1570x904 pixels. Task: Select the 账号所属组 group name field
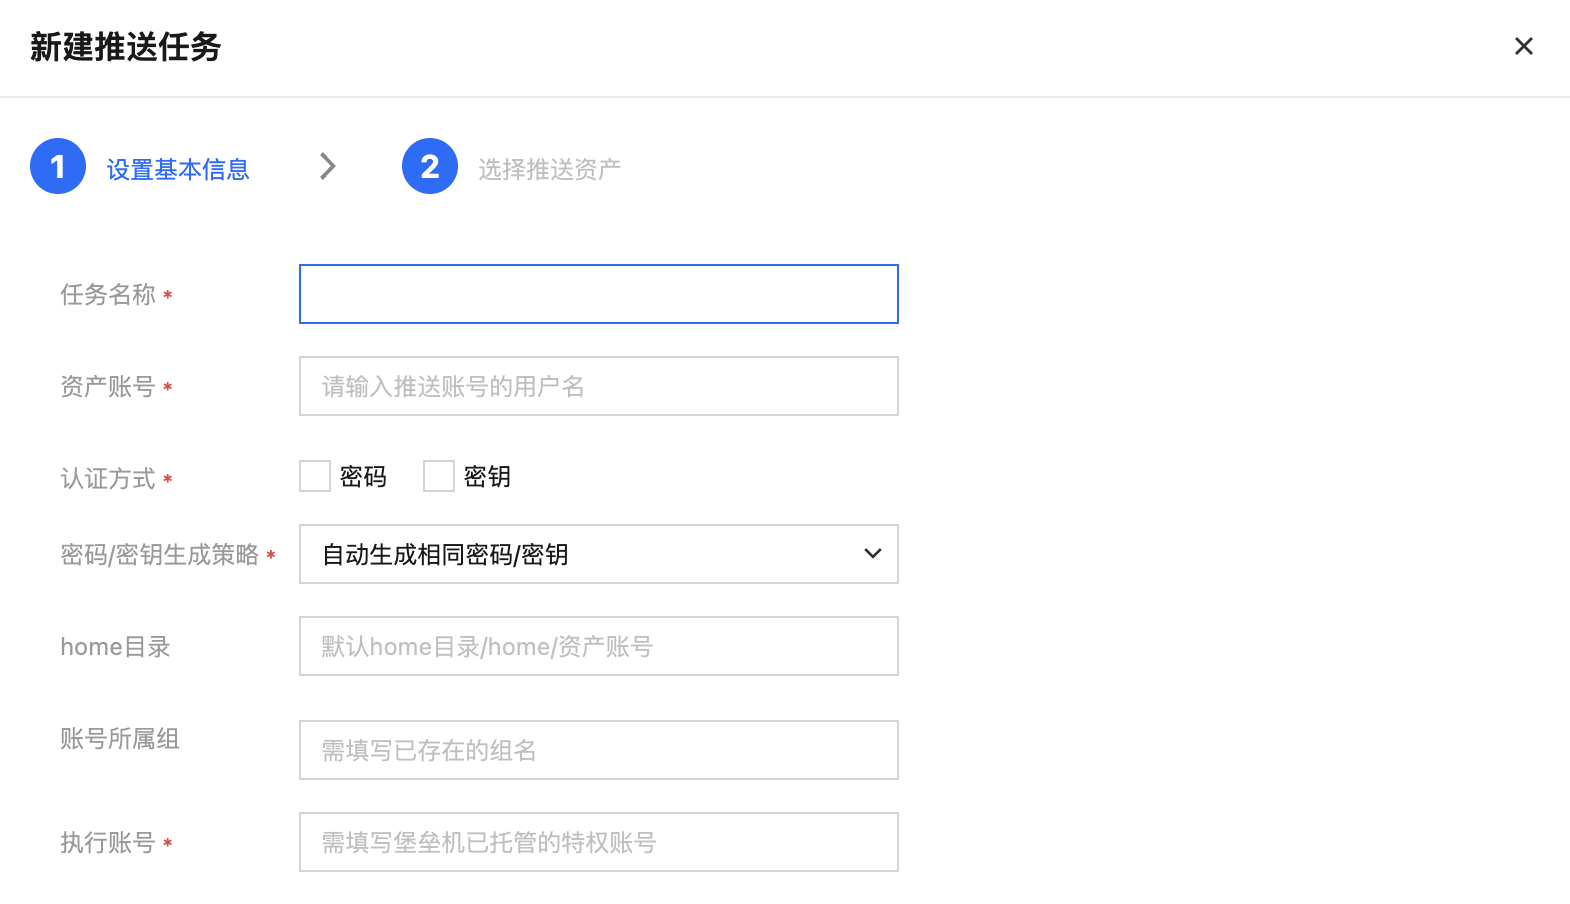tap(598, 750)
